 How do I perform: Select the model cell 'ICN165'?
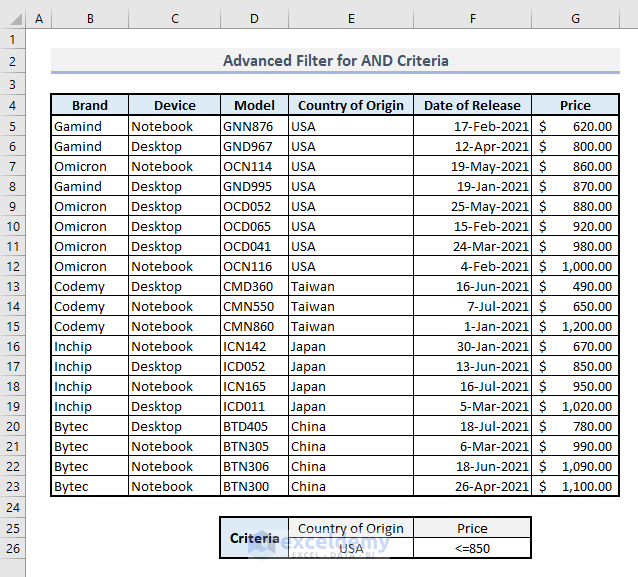click(x=254, y=386)
